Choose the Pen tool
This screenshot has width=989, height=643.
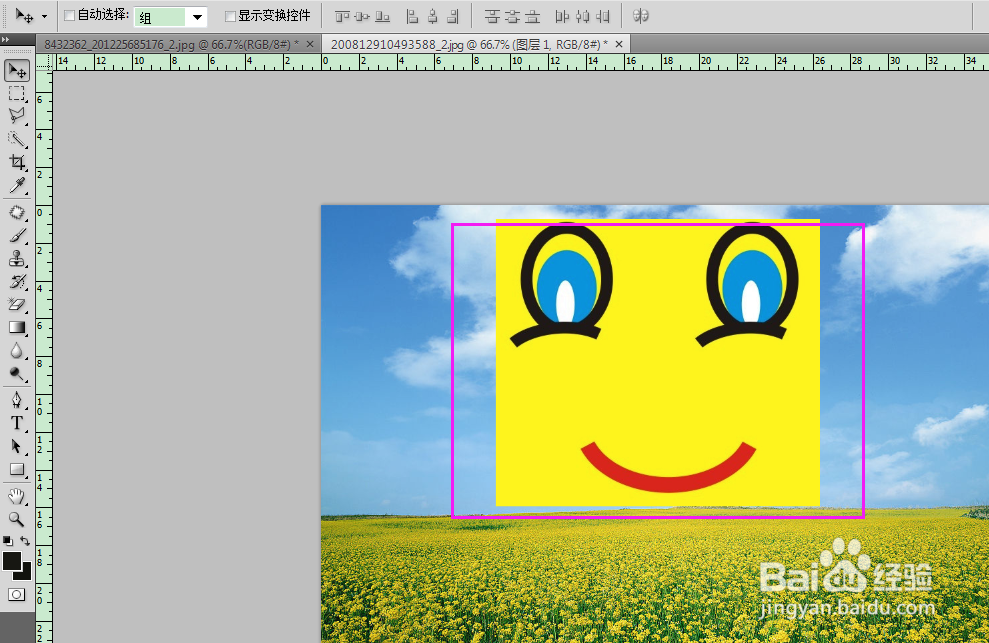coord(17,400)
